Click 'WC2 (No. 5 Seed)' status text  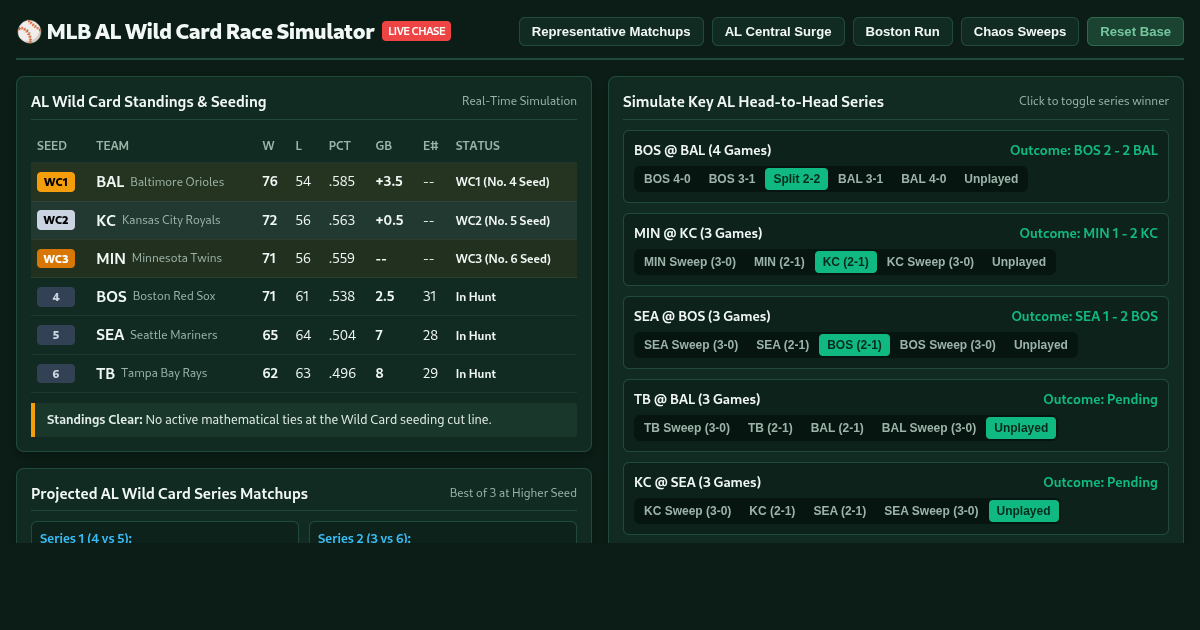[503, 220]
